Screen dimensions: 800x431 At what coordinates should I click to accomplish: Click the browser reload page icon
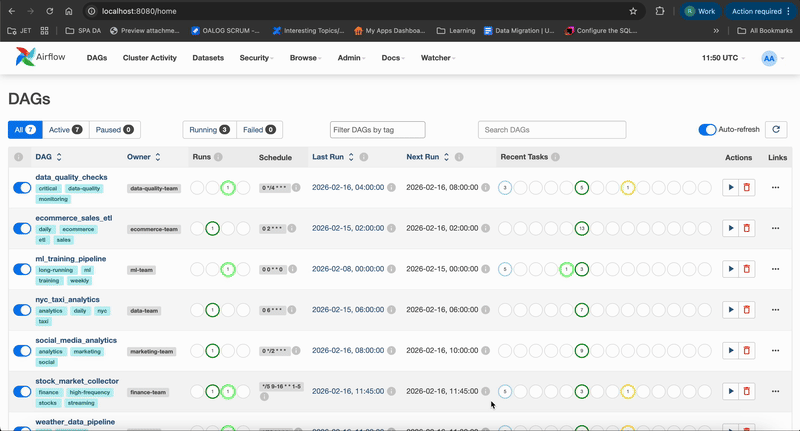[x=49, y=11]
